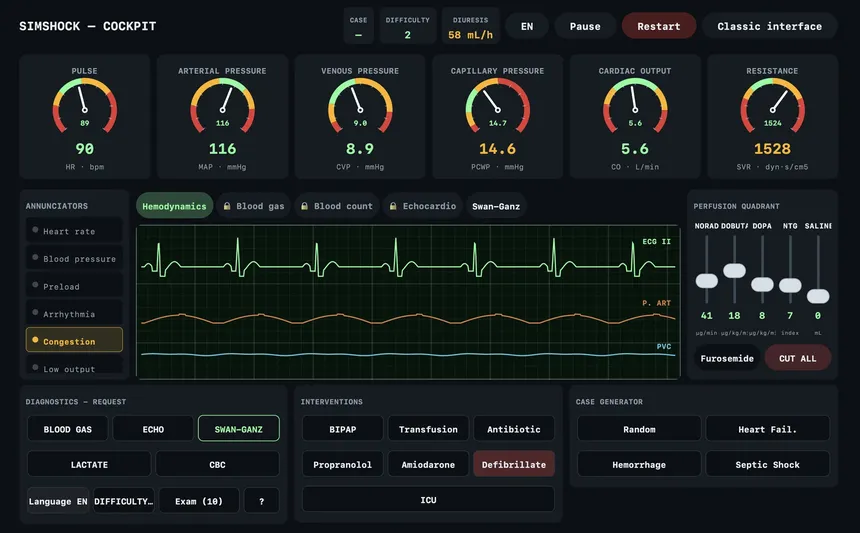860x533 pixels.
Task: Toggle the Congestion annunciator
Action: pyautogui.click(x=74, y=340)
